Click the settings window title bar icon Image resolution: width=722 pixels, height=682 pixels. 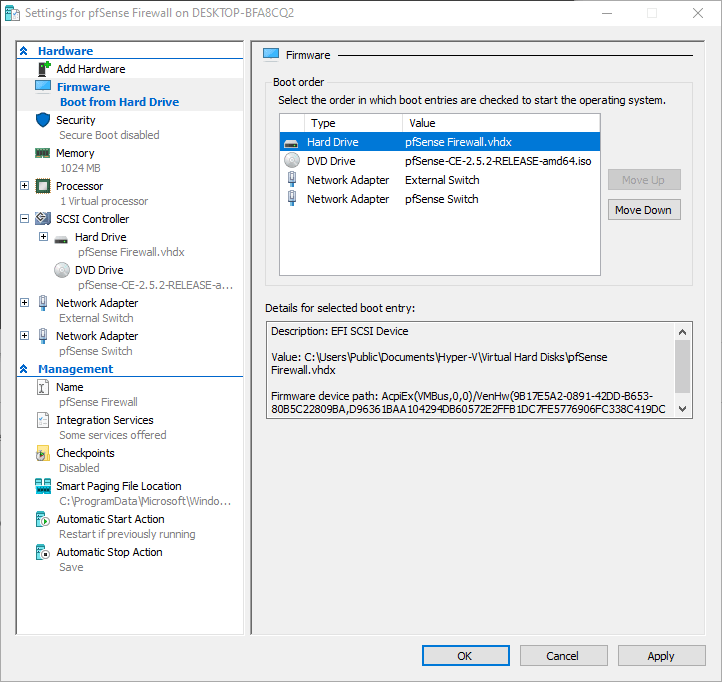(12, 13)
